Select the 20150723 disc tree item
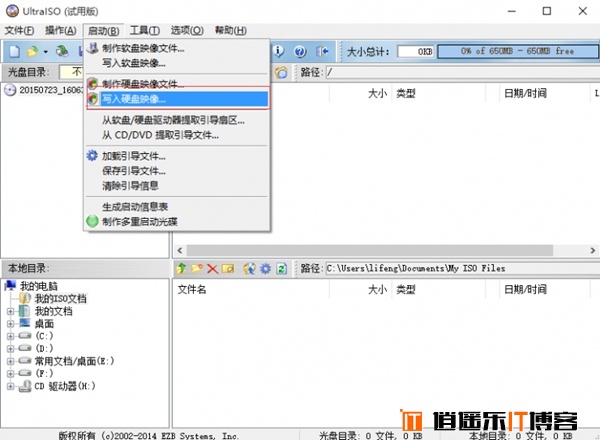Image resolution: width=600 pixels, height=440 pixels. click(43, 90)
